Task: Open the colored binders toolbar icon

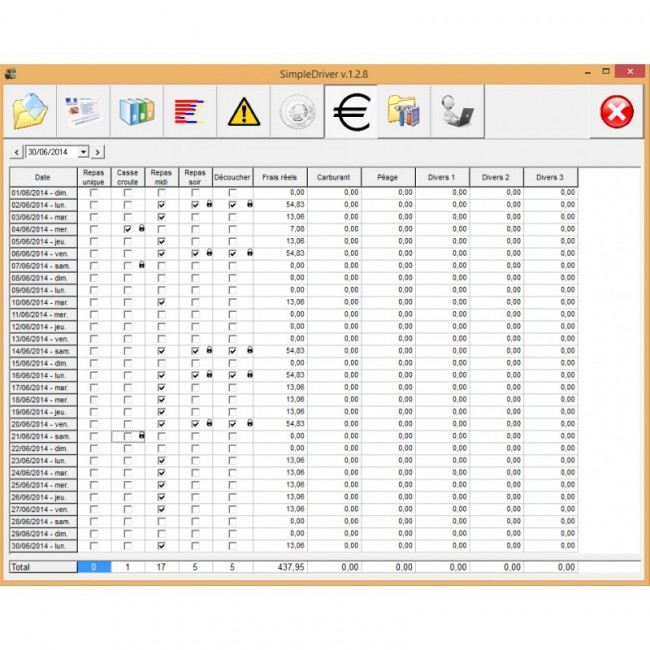Action: (x=136, y=112)
